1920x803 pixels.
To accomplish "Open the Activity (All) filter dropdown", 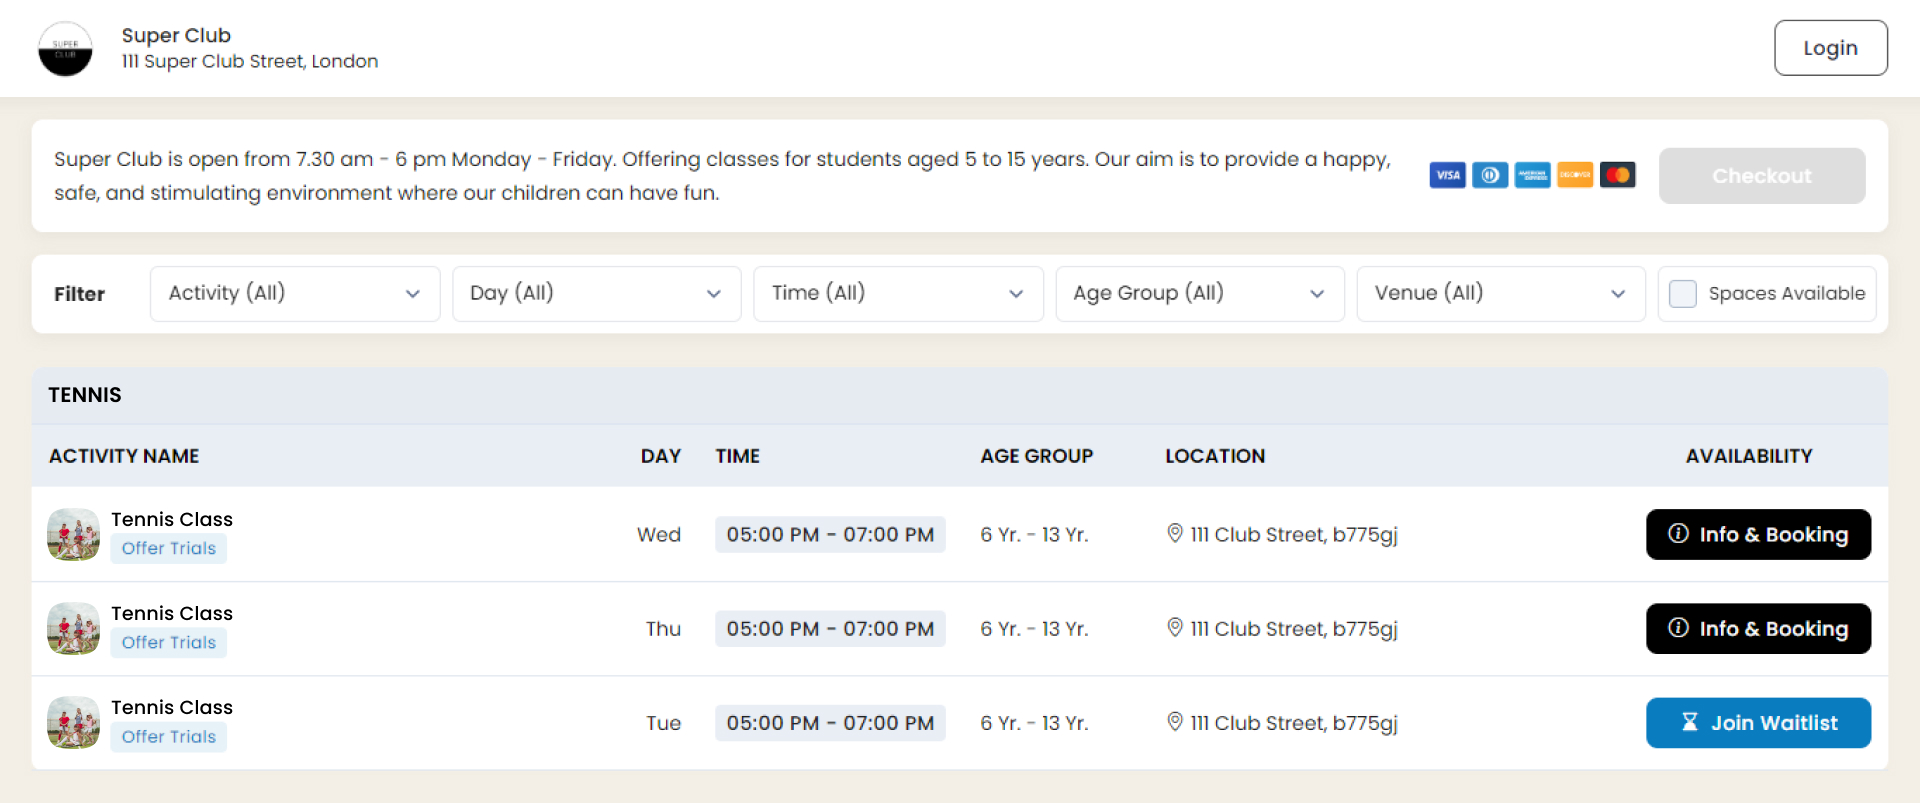I will coord(294,294).
